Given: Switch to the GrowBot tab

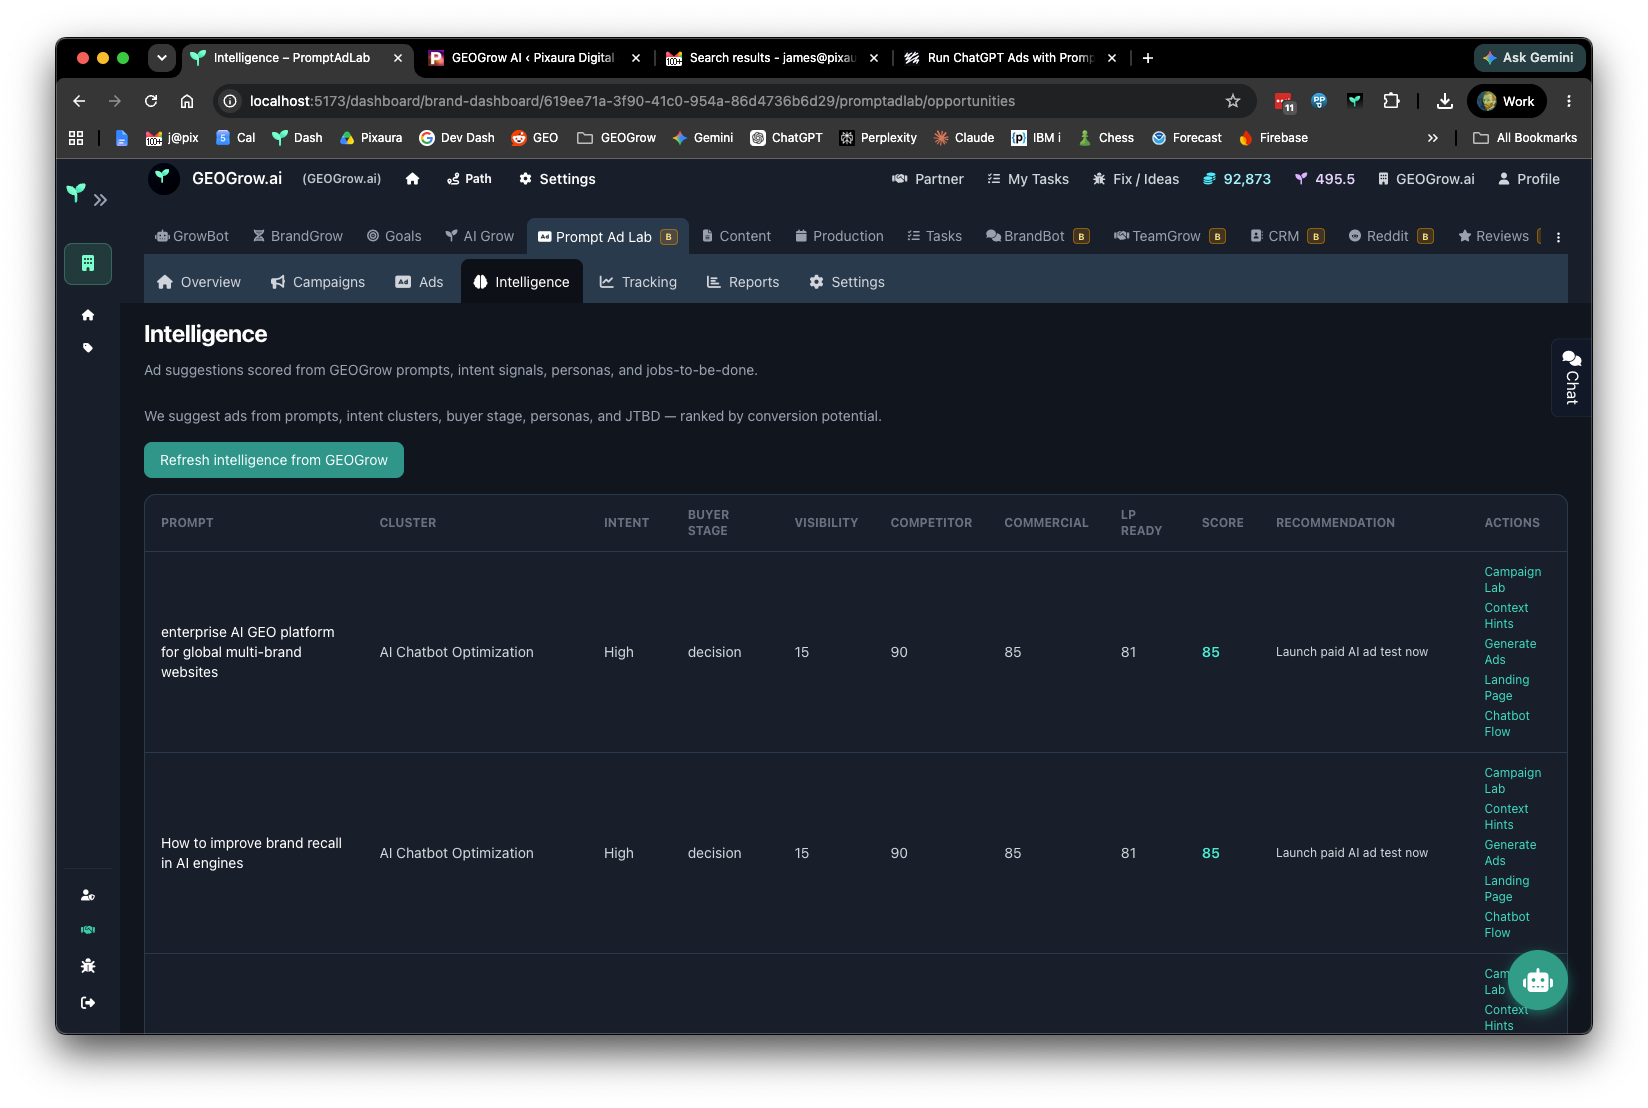Looking at the screenshot, I should (x=192, y=236).
